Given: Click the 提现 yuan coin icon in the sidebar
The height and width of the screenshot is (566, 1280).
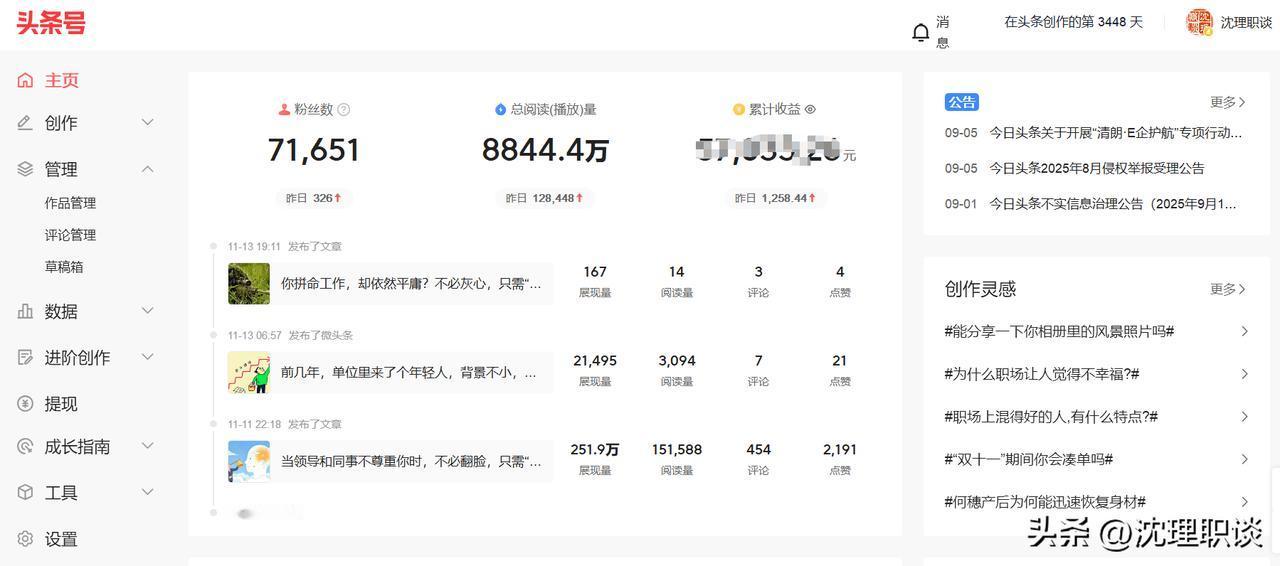Looking at the screenshot, I should click(25, 403).
